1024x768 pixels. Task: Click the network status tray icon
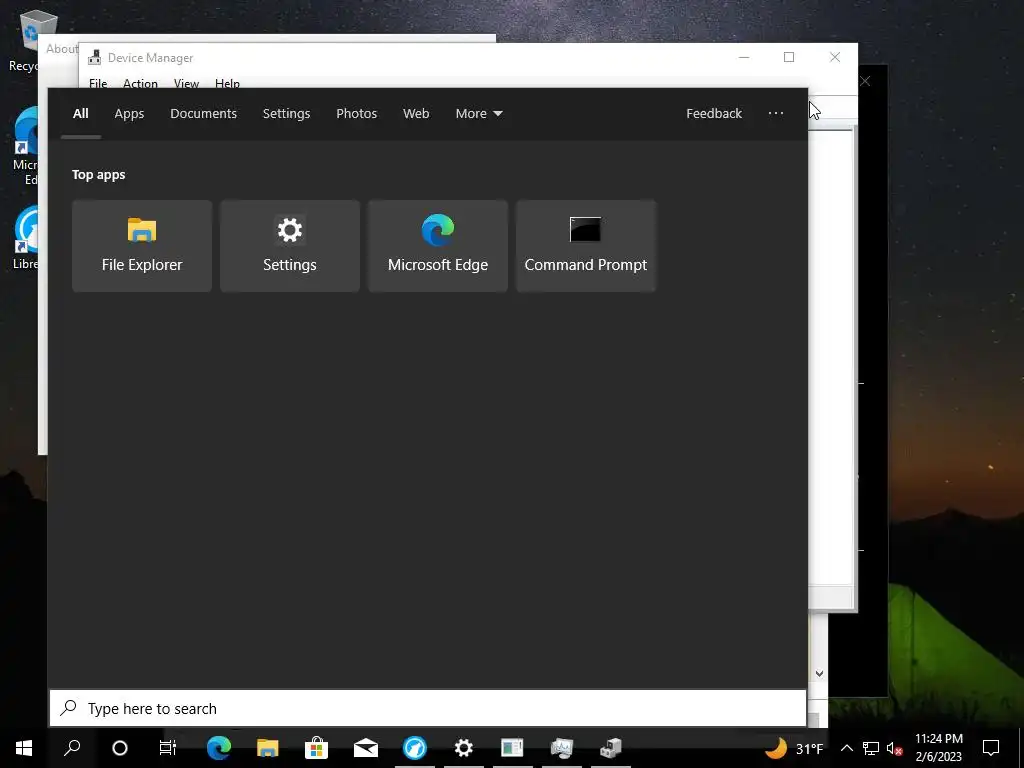tap(871, 748)
